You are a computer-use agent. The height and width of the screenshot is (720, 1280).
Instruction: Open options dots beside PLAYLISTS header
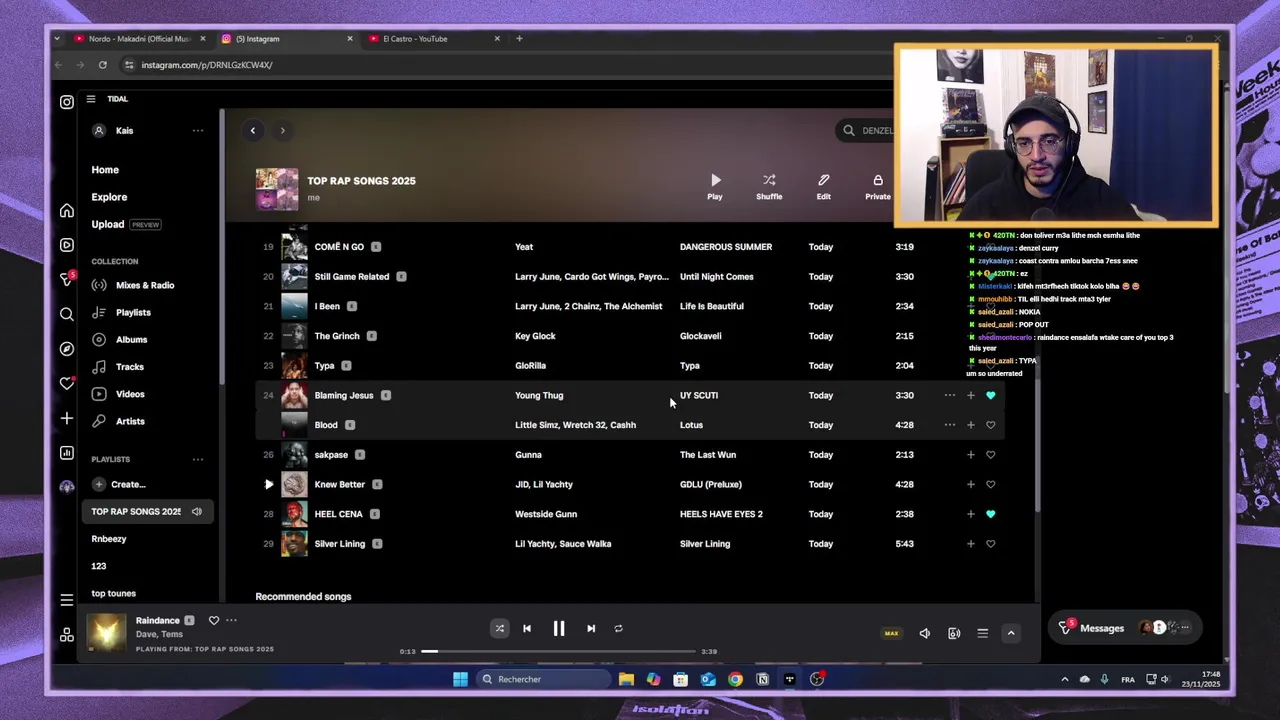pos(198,459)
